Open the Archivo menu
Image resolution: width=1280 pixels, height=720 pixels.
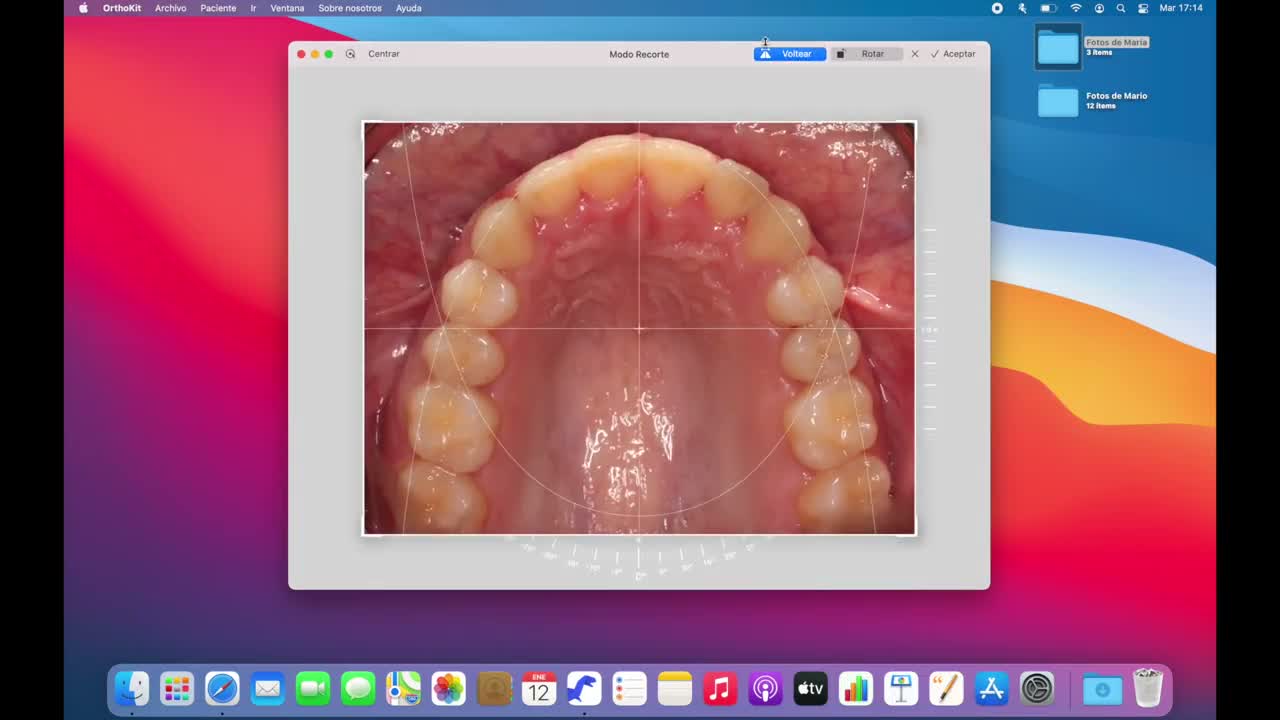pos(171,8)
